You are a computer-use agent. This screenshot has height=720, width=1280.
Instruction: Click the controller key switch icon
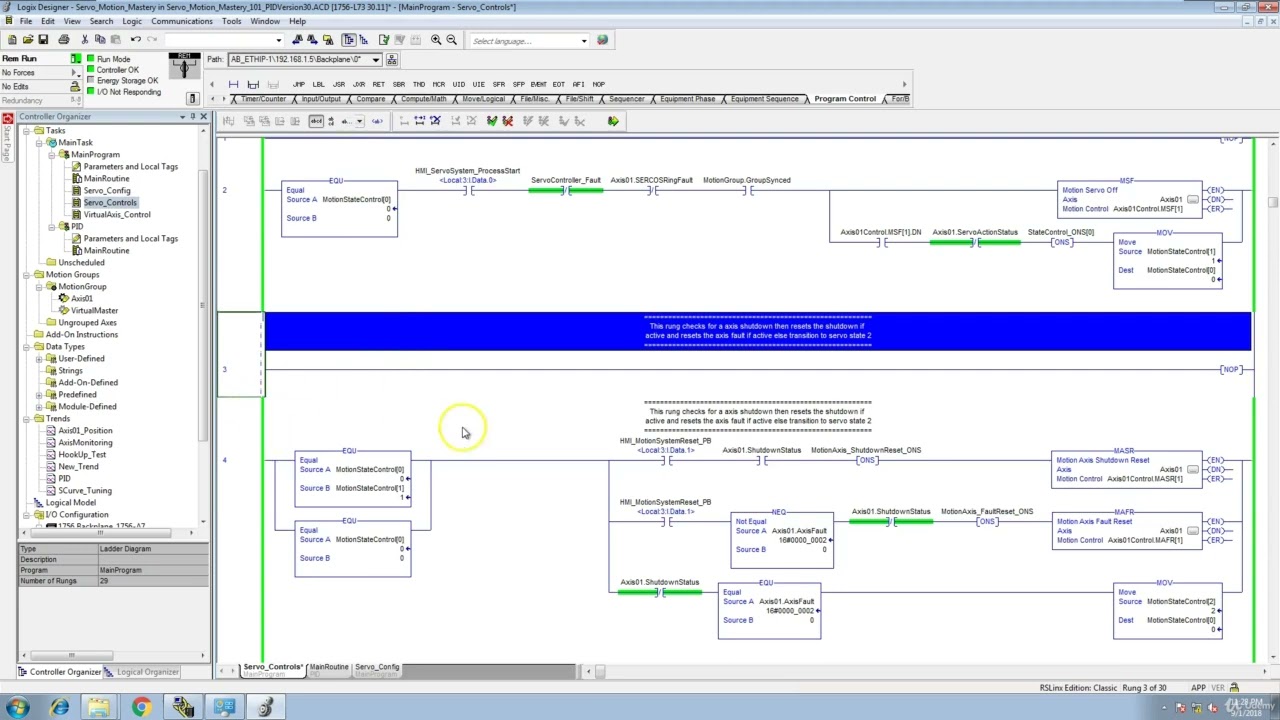[184, 66]
